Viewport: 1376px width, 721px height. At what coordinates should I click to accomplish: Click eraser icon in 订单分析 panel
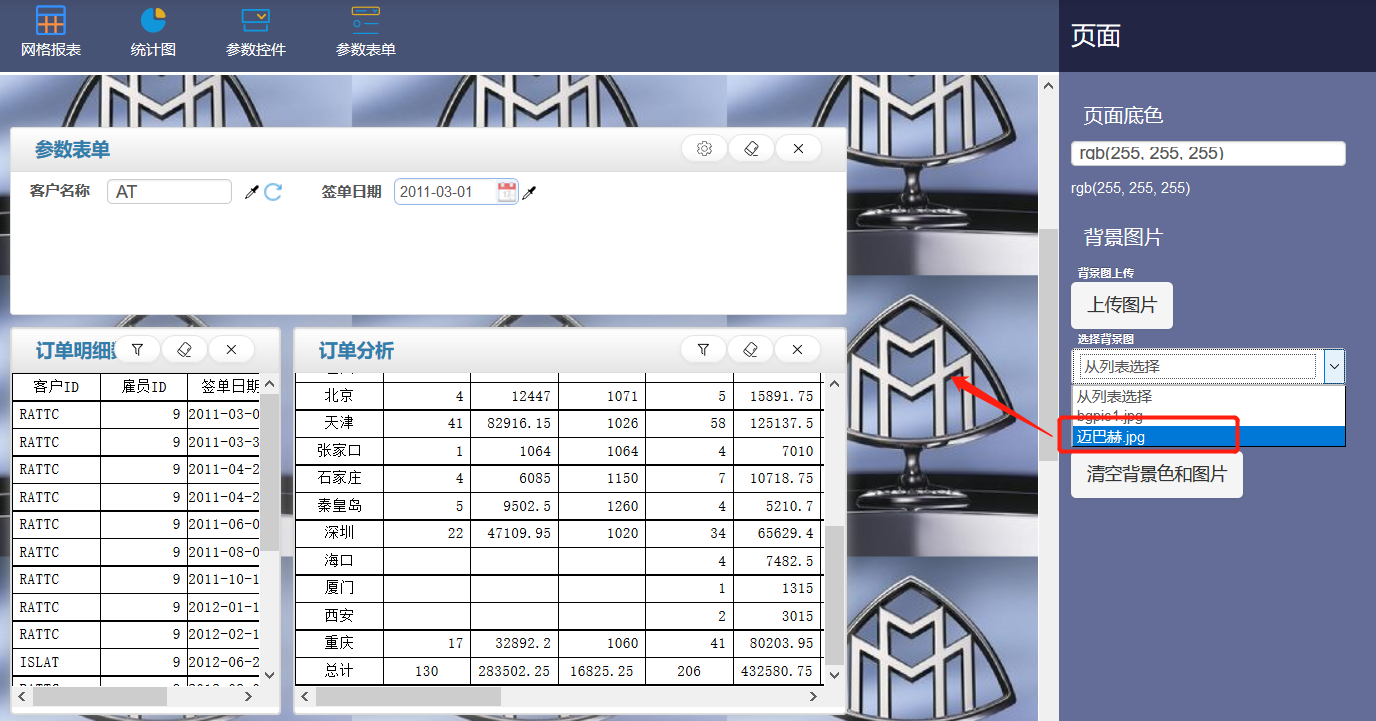click(750, 350)
